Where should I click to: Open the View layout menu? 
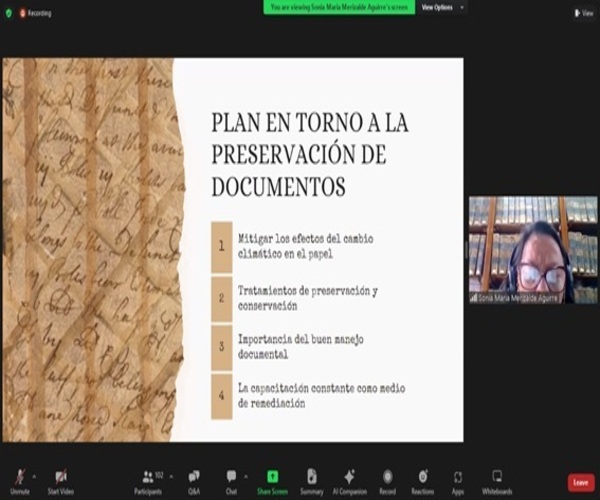pyautogui.click(x=584, y=13)
